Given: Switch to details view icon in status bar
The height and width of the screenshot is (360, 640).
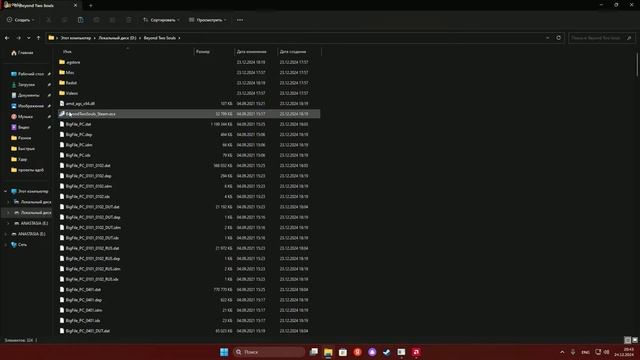Looking at the screenshot, I should tap(628, 340).
